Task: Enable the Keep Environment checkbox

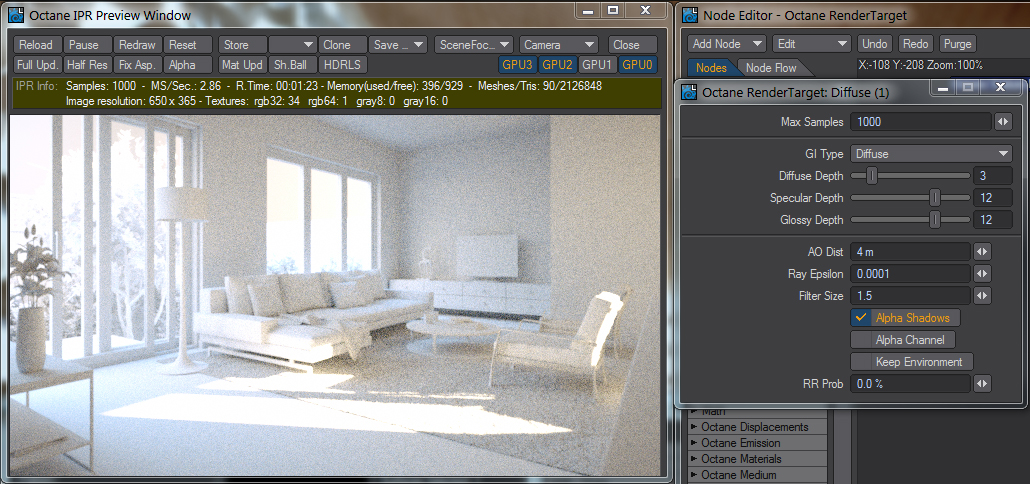Action: click(x=912, y=362)
